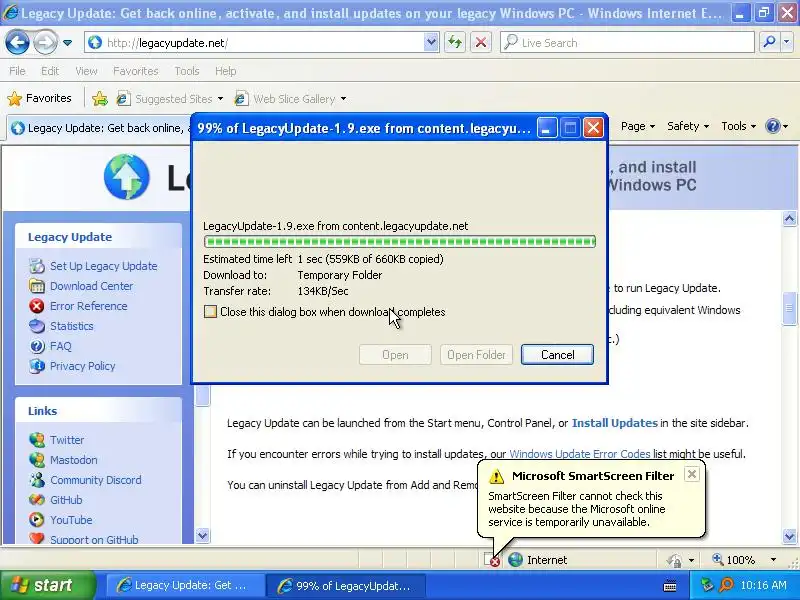Click the download progress bar
This screenshot has height=600, width=800.
(x=399, y=241)
